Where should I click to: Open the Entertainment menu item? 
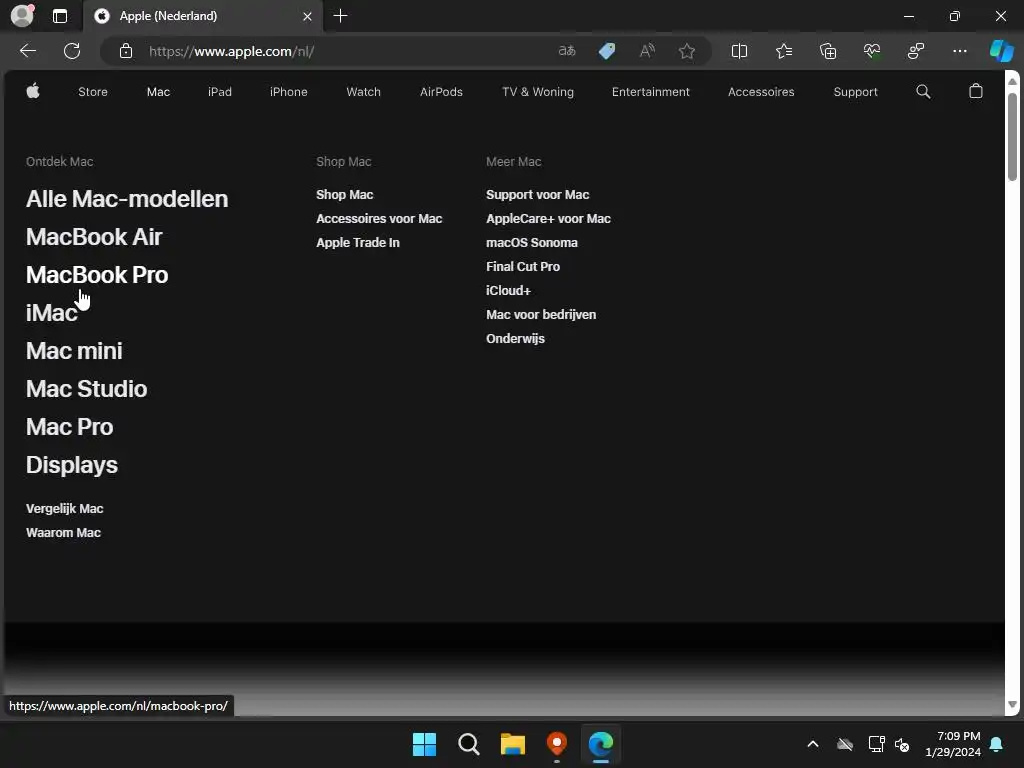pos(650,92)
